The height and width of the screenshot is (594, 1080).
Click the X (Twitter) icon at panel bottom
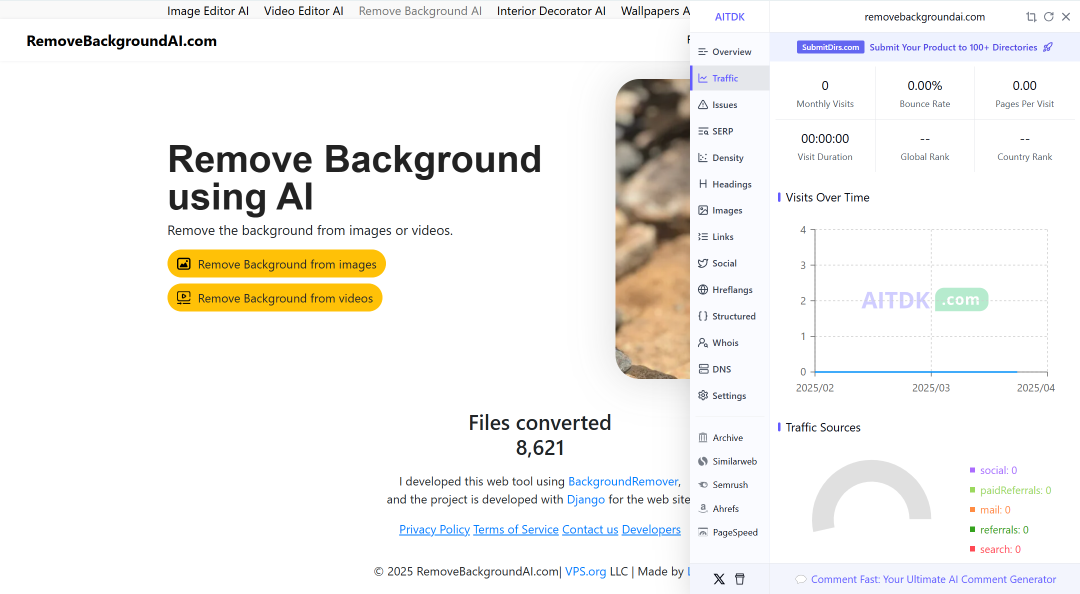tap(719, 579)
